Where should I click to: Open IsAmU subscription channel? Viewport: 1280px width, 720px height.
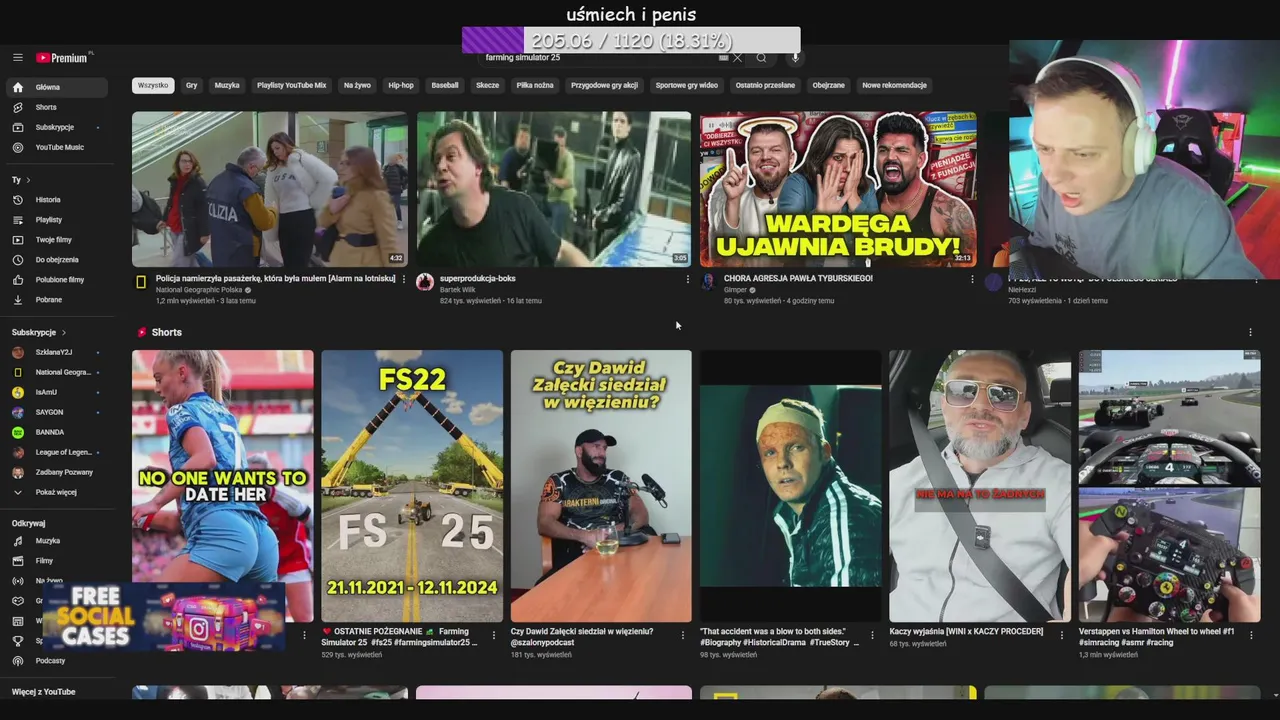pyautogui.click(x=56, y=392)
